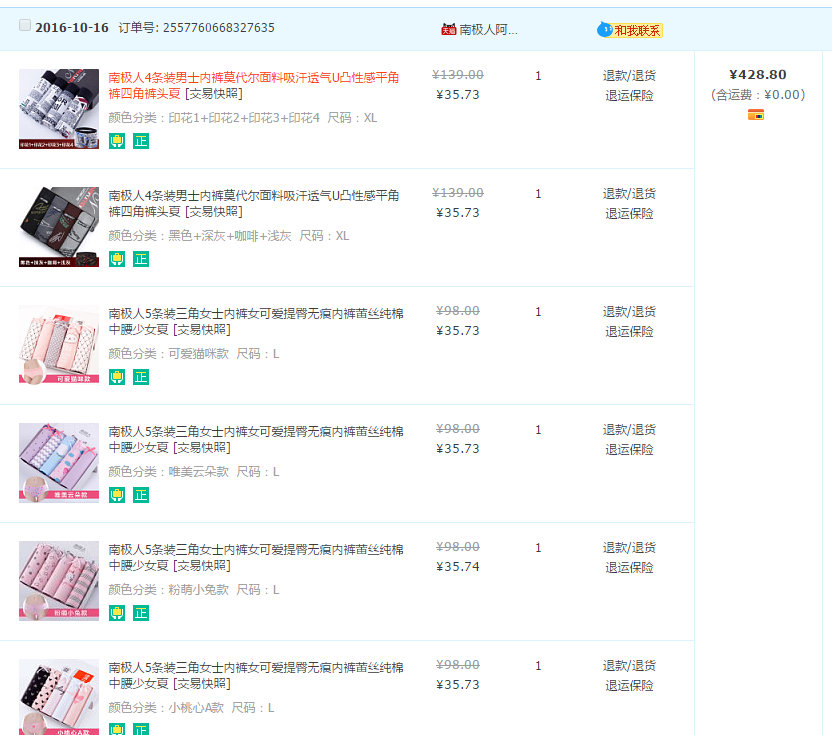Viewport: 832px width, 735px height.
Task: Request 退款/退货 for the 粉萌小兔款 item
Action: pos(629,548)
